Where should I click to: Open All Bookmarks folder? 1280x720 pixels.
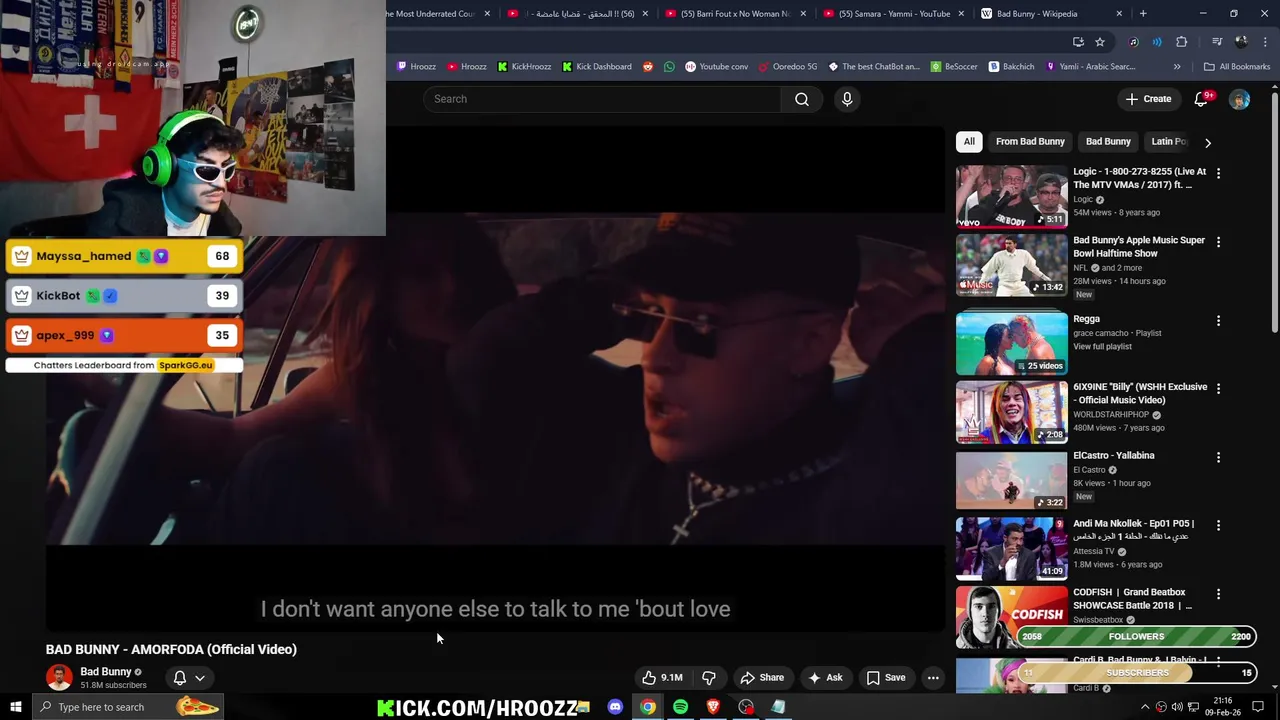1237,67
